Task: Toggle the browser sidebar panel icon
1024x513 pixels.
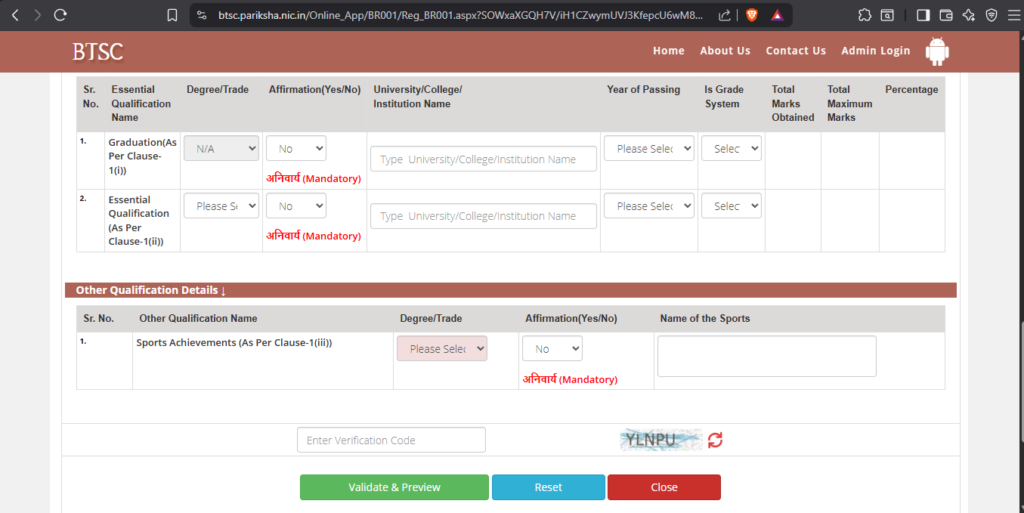Action: [x=922, y=15]
